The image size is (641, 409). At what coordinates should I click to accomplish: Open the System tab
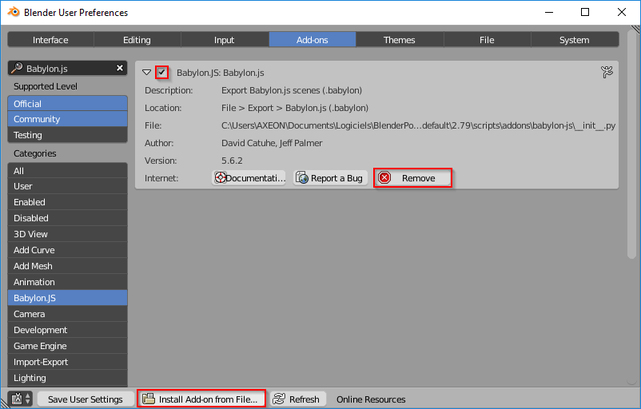click(x=574, y=40)
